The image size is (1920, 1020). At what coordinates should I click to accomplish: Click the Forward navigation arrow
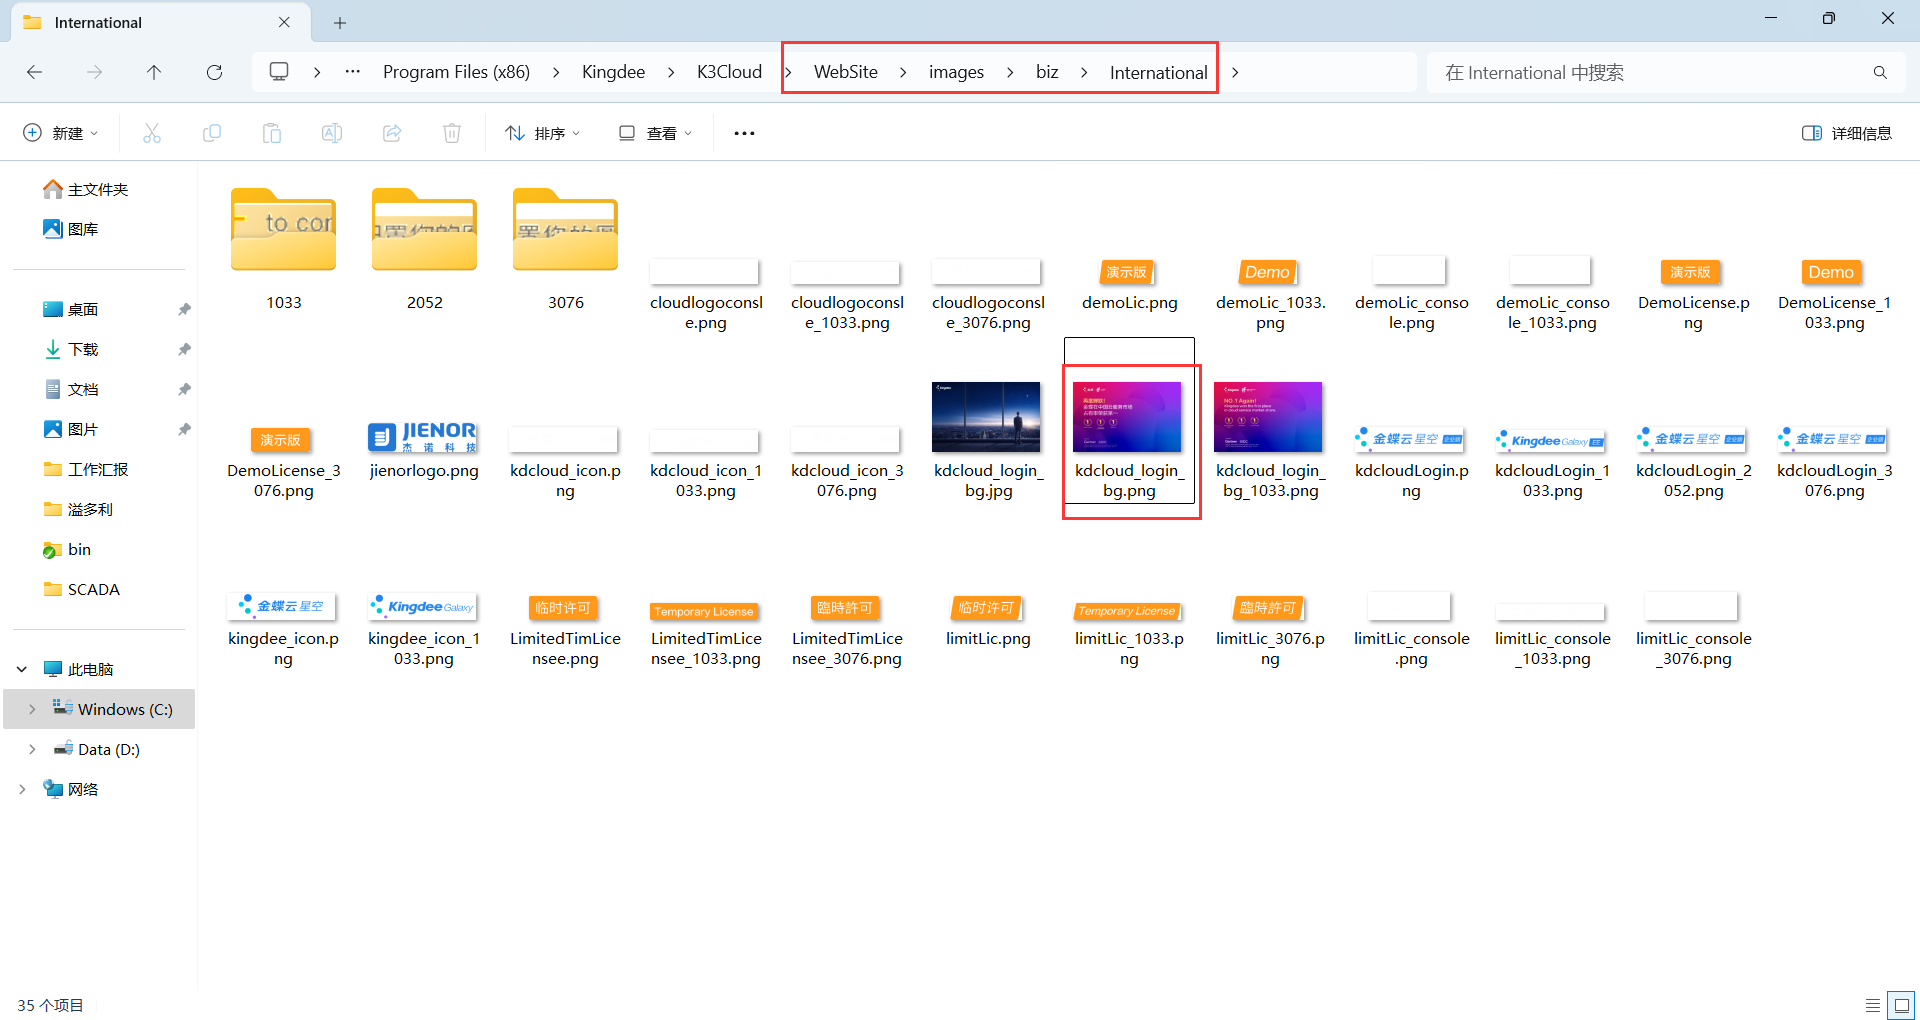pyautogui.click(x=94, y=72)
